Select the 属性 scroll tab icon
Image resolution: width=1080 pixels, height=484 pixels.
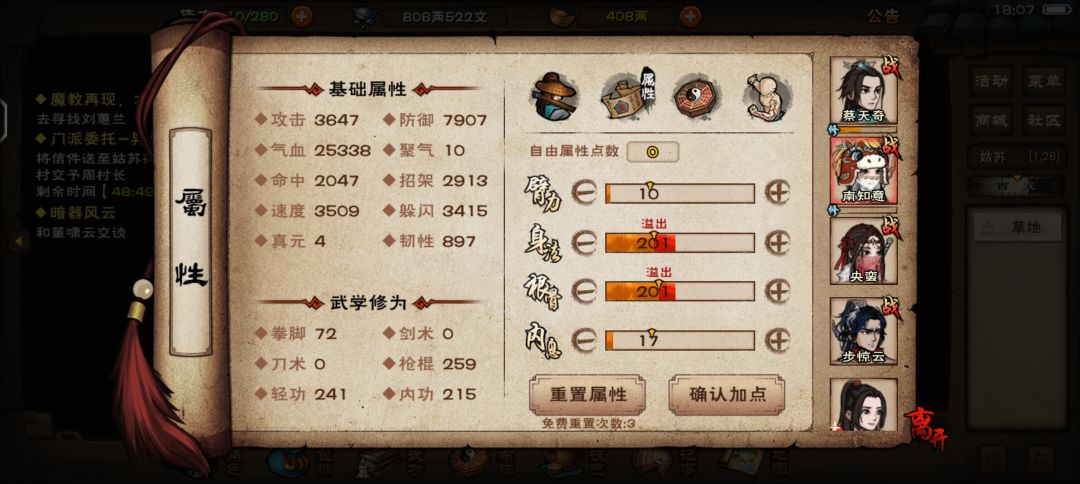[628, 95]
